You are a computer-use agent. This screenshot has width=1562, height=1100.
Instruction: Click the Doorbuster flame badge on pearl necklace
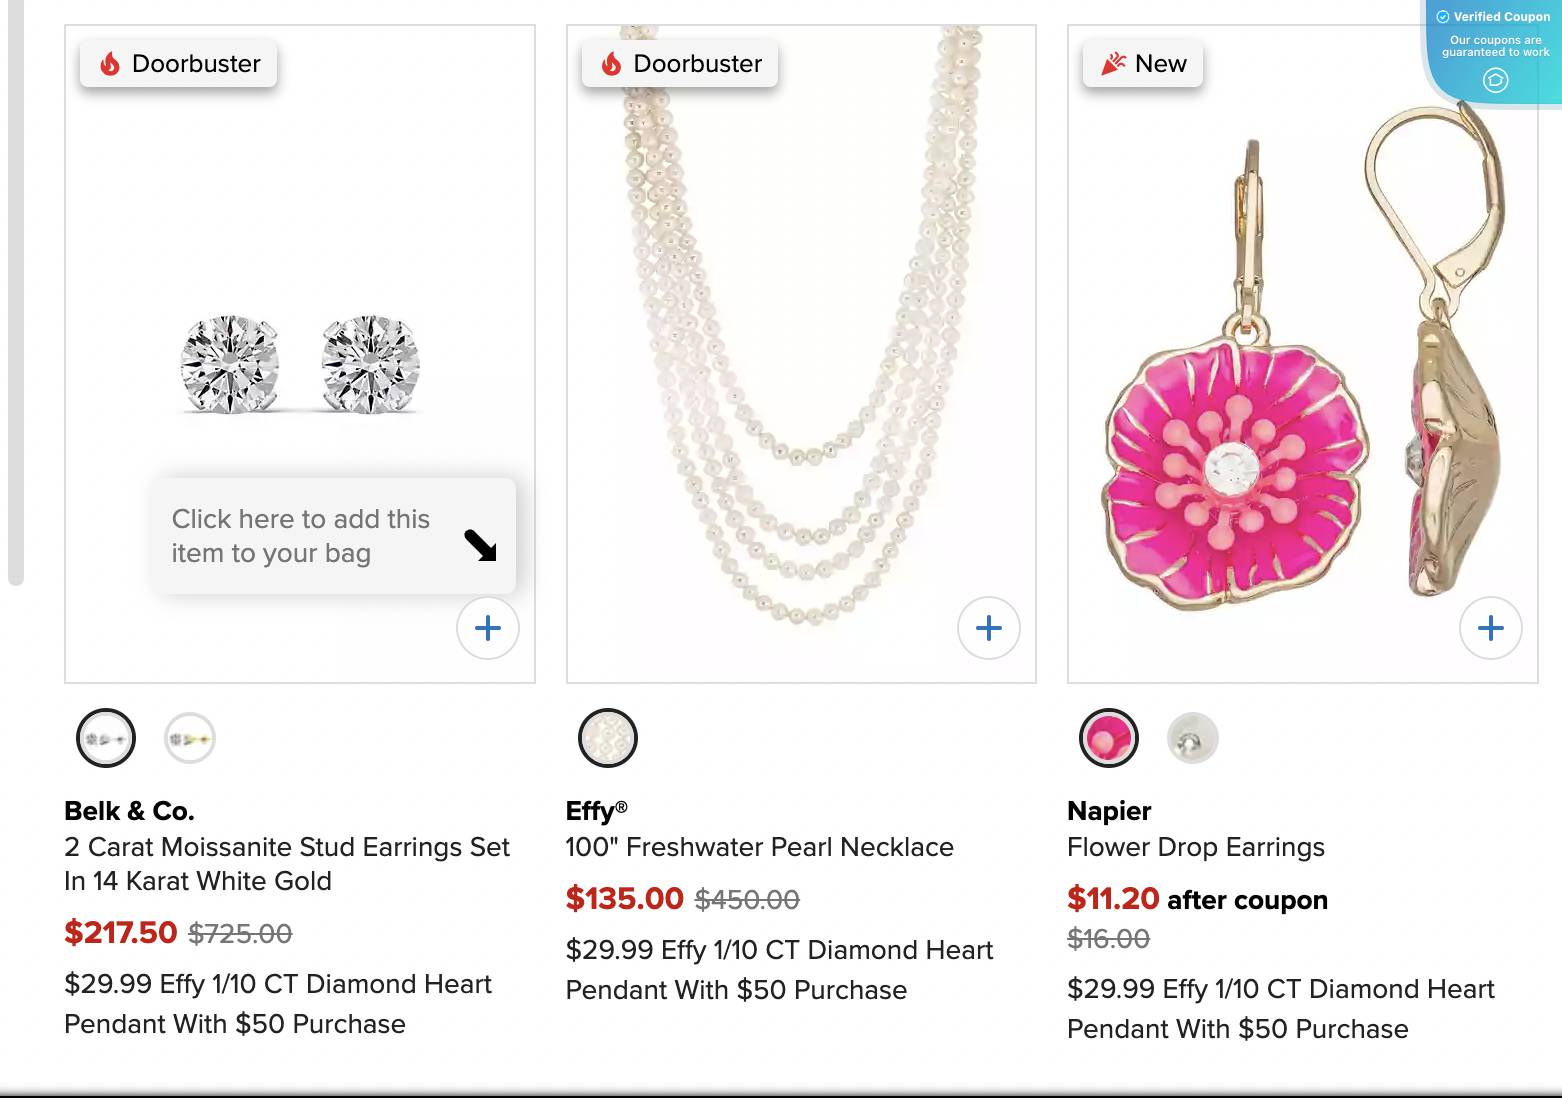point(679,63)
